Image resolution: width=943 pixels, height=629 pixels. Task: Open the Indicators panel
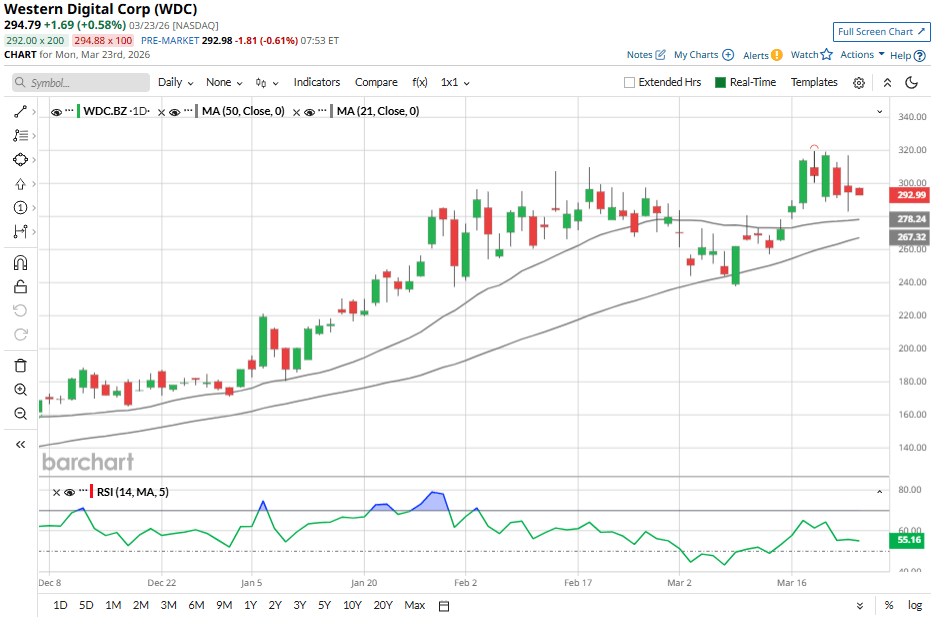click(x=317, y=82)
